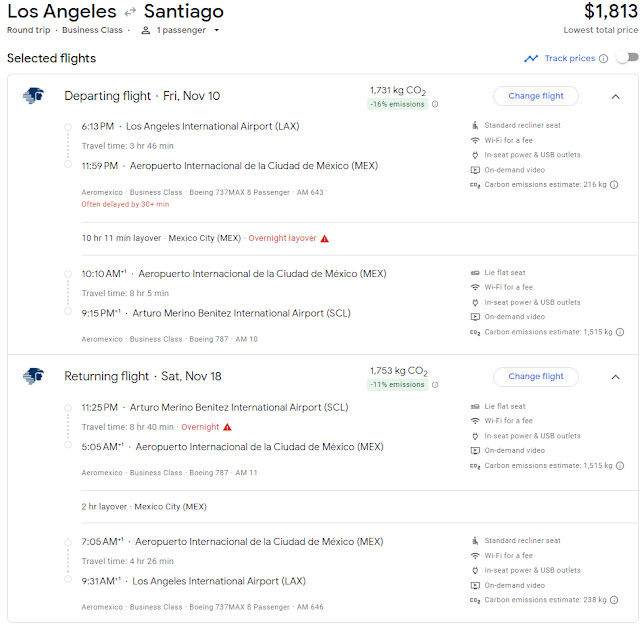Toggle the Track prices switch
This screenshot has height=626, width=640.
click(x=626, y=58)
